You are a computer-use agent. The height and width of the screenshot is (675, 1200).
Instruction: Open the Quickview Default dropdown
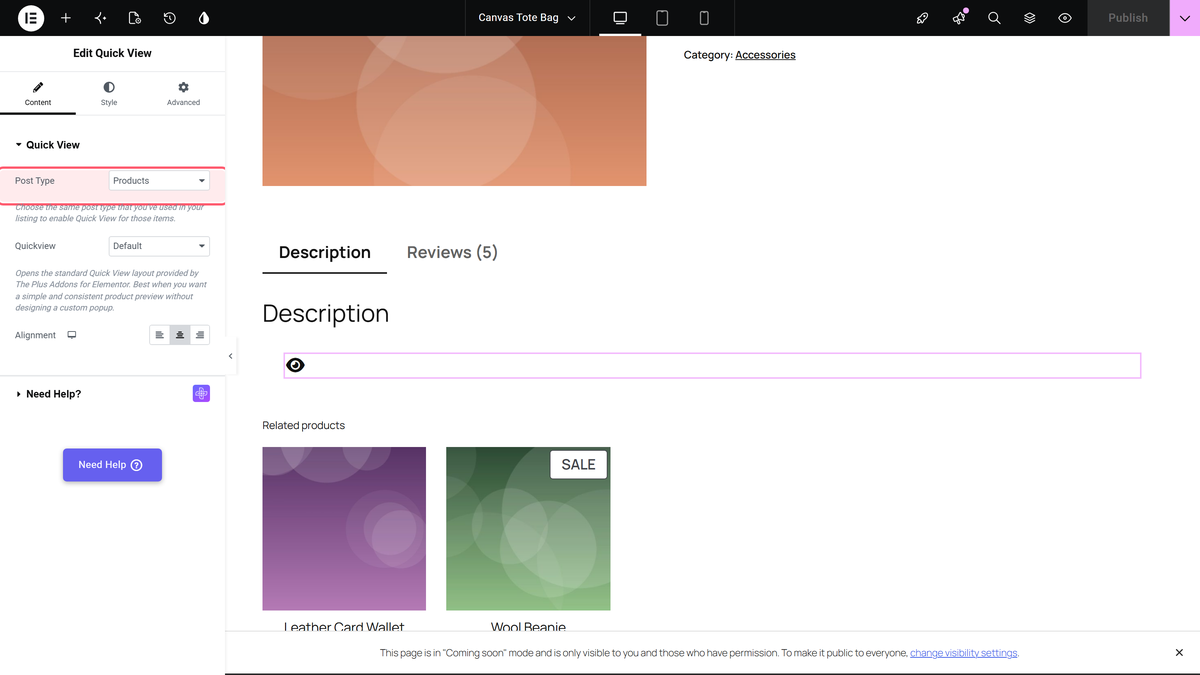[x=159, y=246]
